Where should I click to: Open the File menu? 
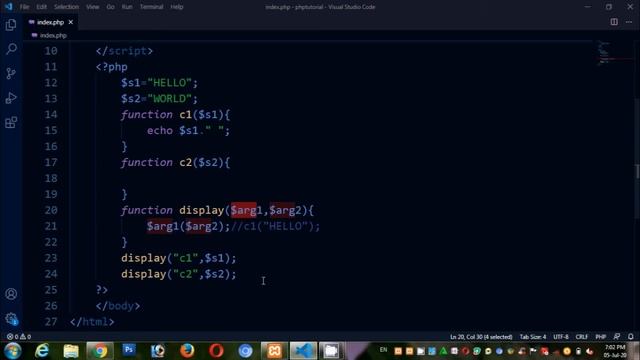tap(24, 7)
